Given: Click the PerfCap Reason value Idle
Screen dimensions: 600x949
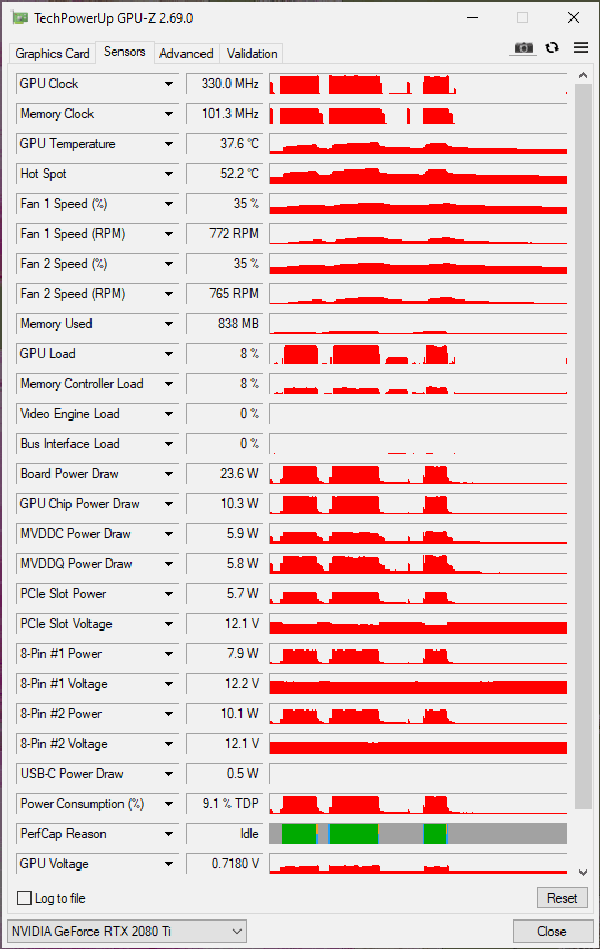Looking at the screenshot, I should [249, 833].
